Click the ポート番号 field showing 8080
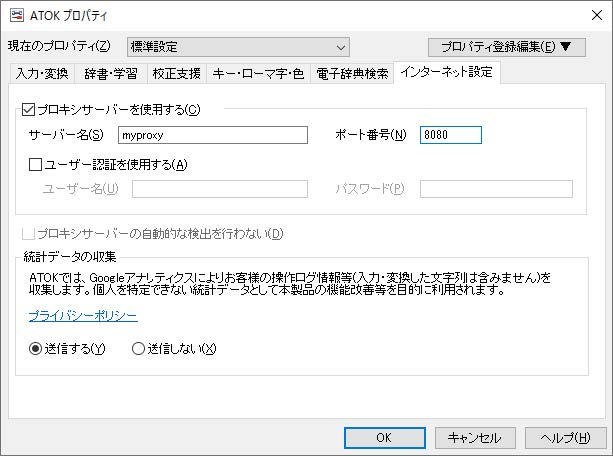 pos(451,135)
